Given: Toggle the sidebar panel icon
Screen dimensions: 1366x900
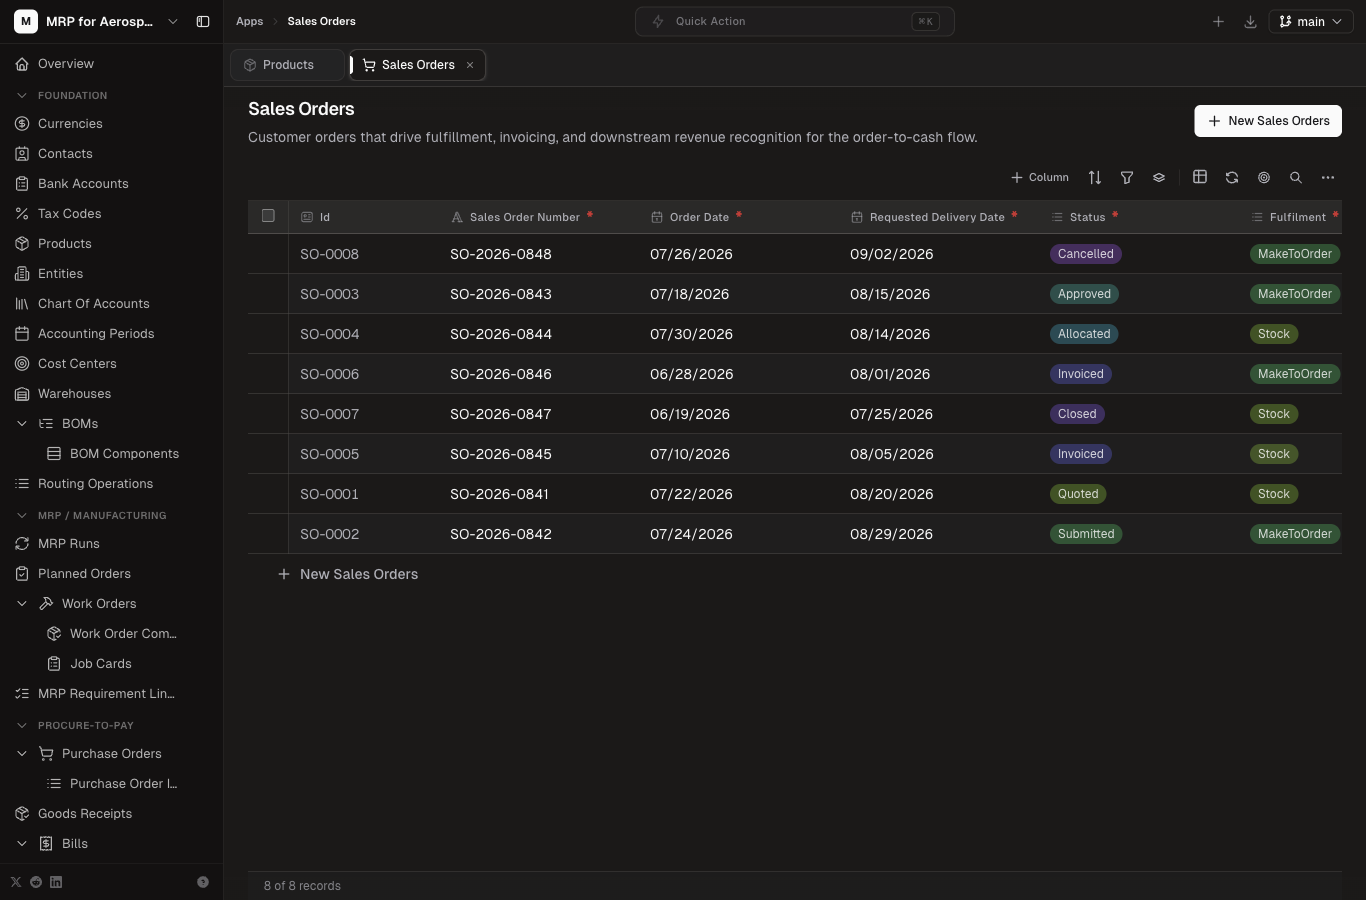Looking at the screenshot, I should pyautogui.click(x=203, y=21).
